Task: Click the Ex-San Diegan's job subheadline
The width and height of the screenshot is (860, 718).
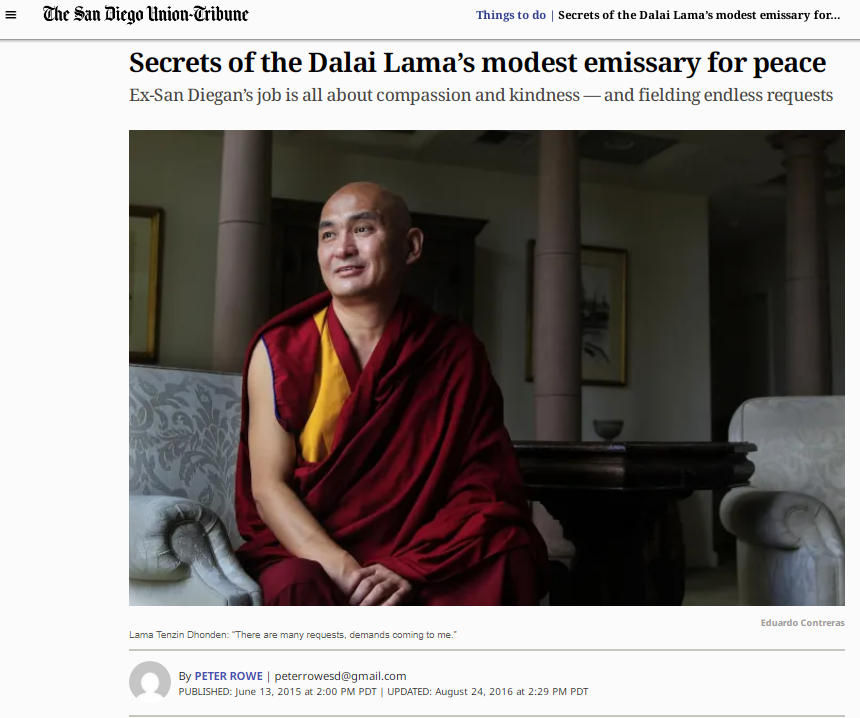Action: click(481, 95)
